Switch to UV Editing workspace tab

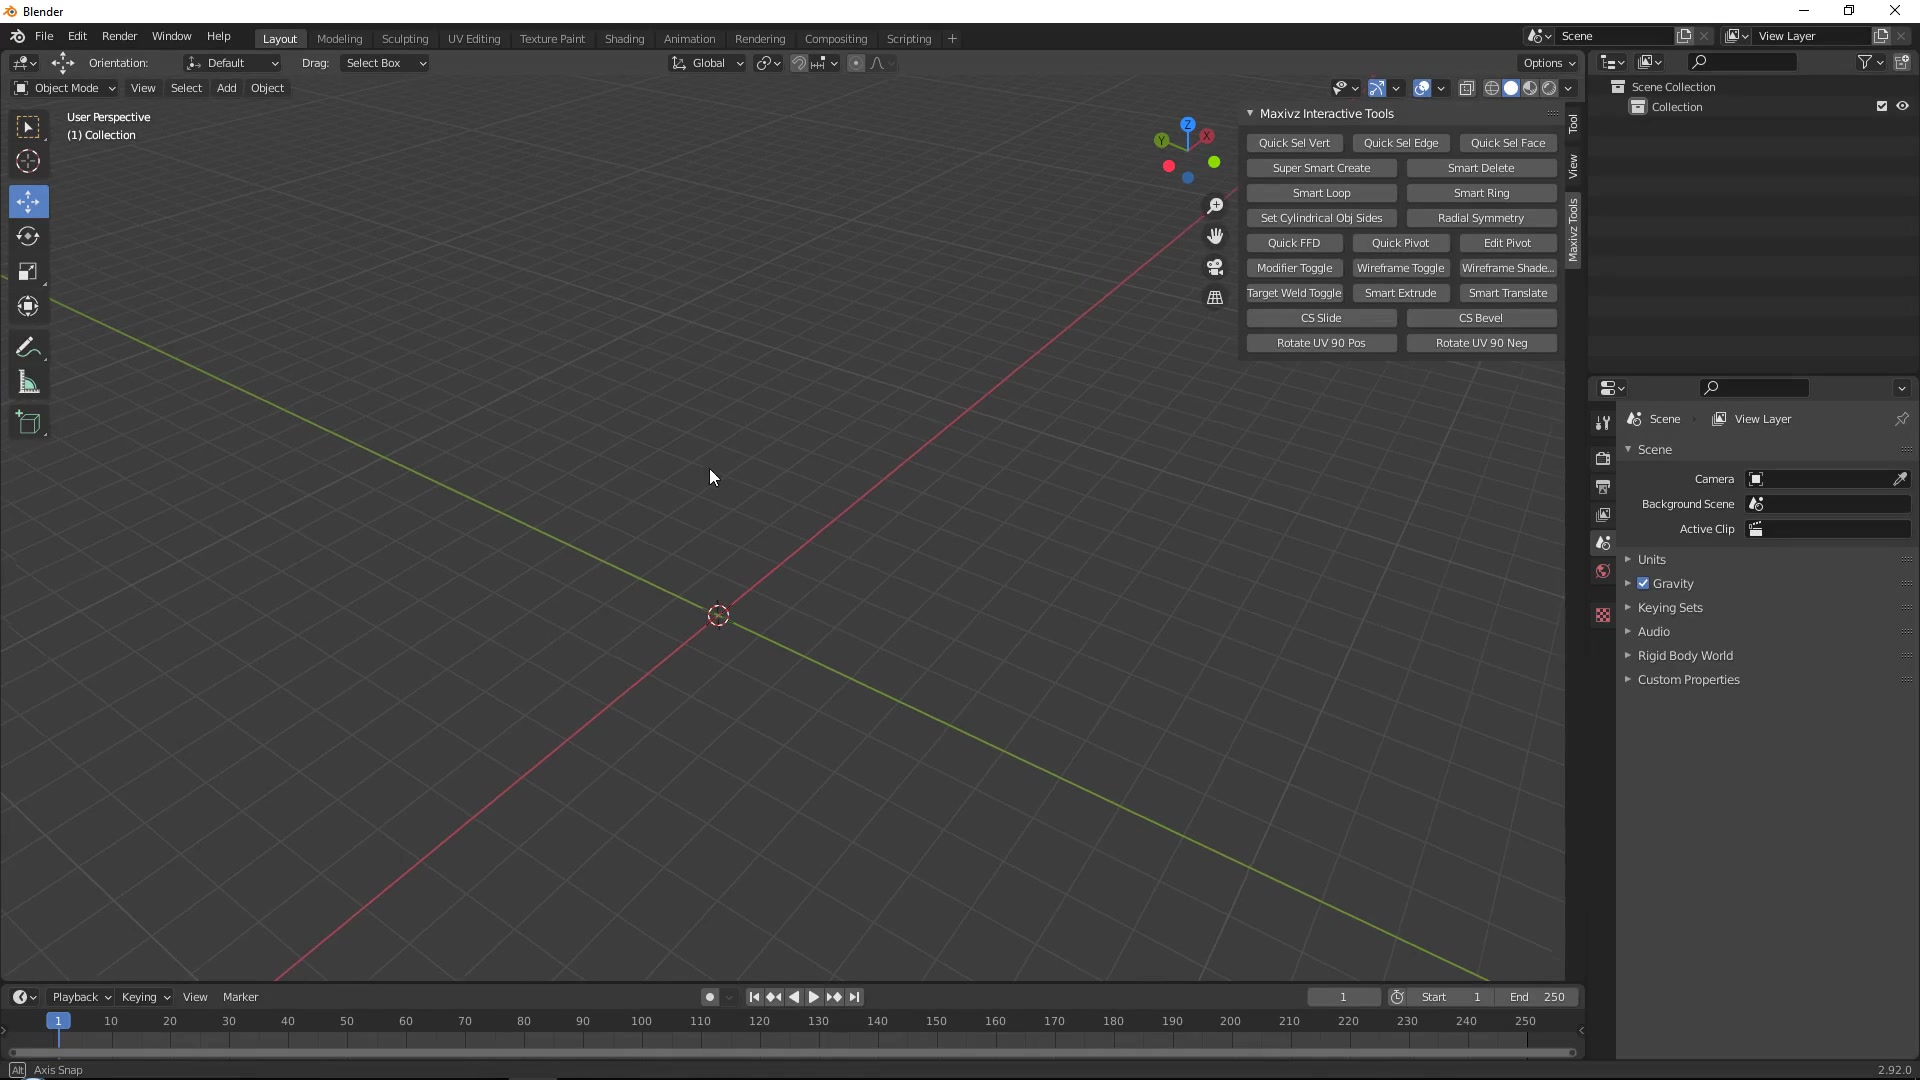click(474, 38)
